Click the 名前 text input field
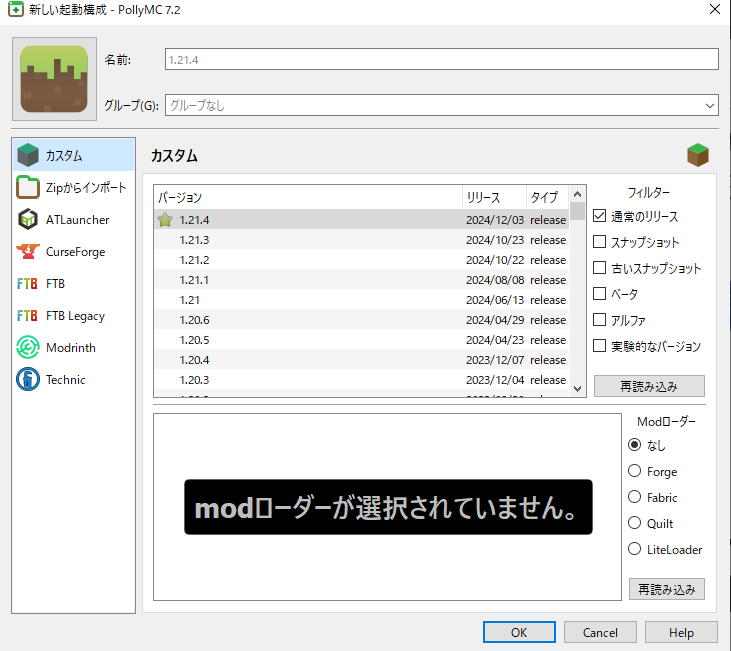The height and width of the screenshot is (651, 731). coord(441,59)
